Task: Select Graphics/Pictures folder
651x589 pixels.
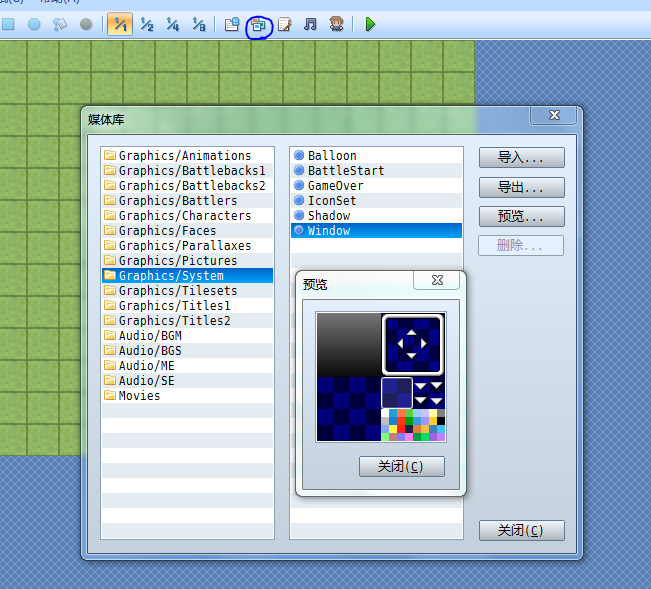Action: 187,260
